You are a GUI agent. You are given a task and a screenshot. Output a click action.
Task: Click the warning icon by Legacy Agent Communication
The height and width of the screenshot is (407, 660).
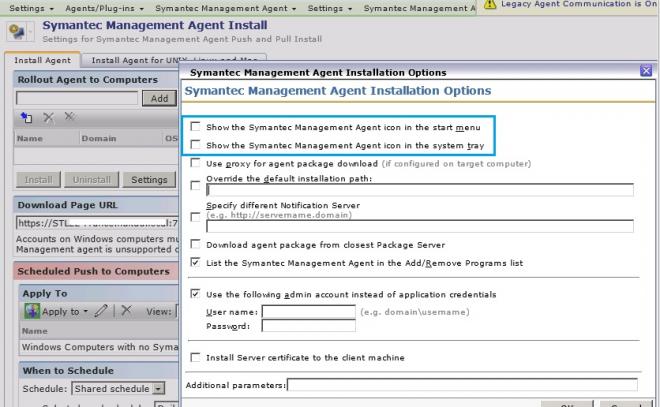[x=490, y=4]
